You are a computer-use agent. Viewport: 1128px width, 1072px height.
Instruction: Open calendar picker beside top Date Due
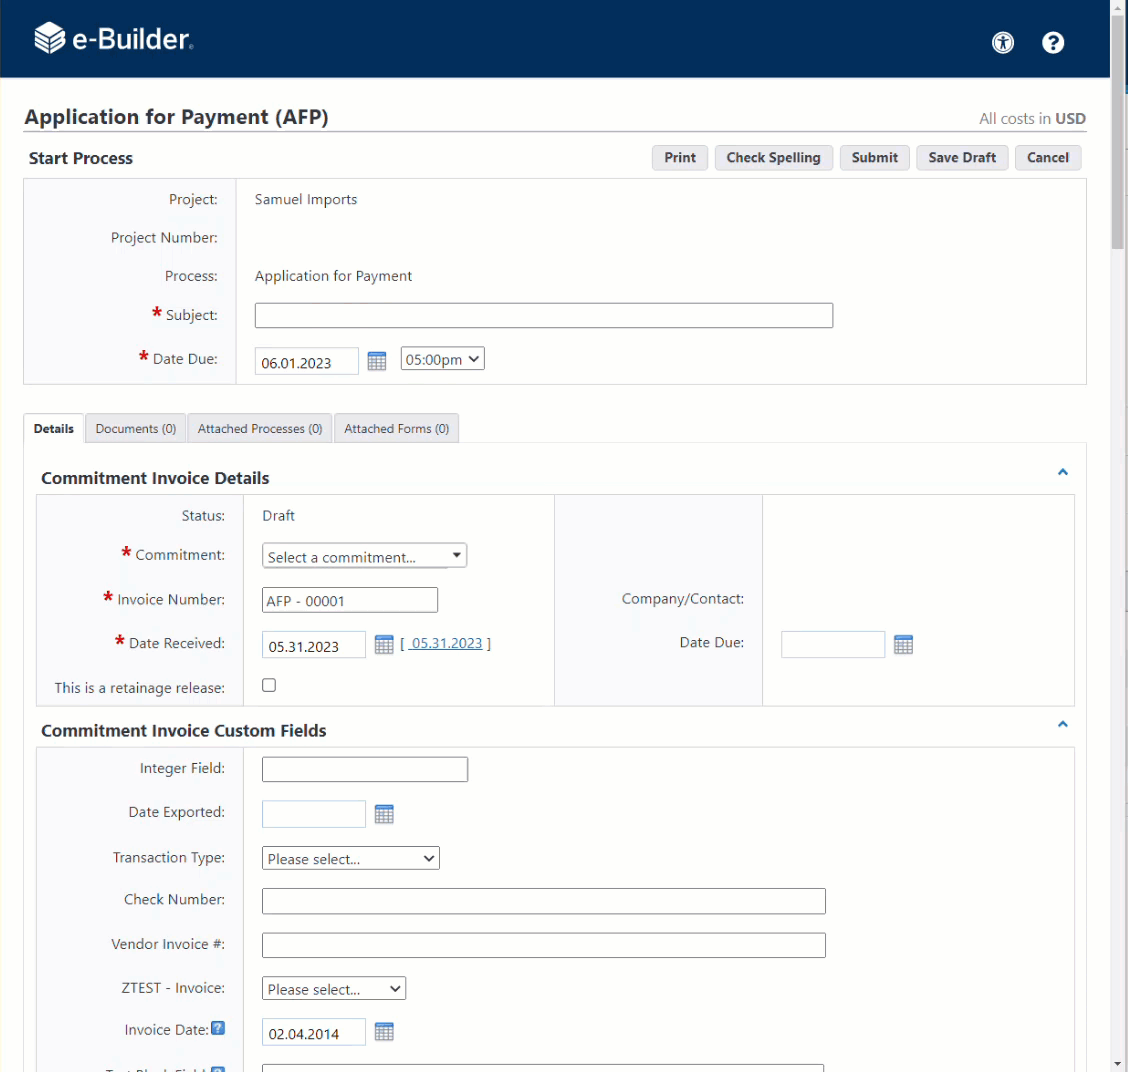click(377, 361)
